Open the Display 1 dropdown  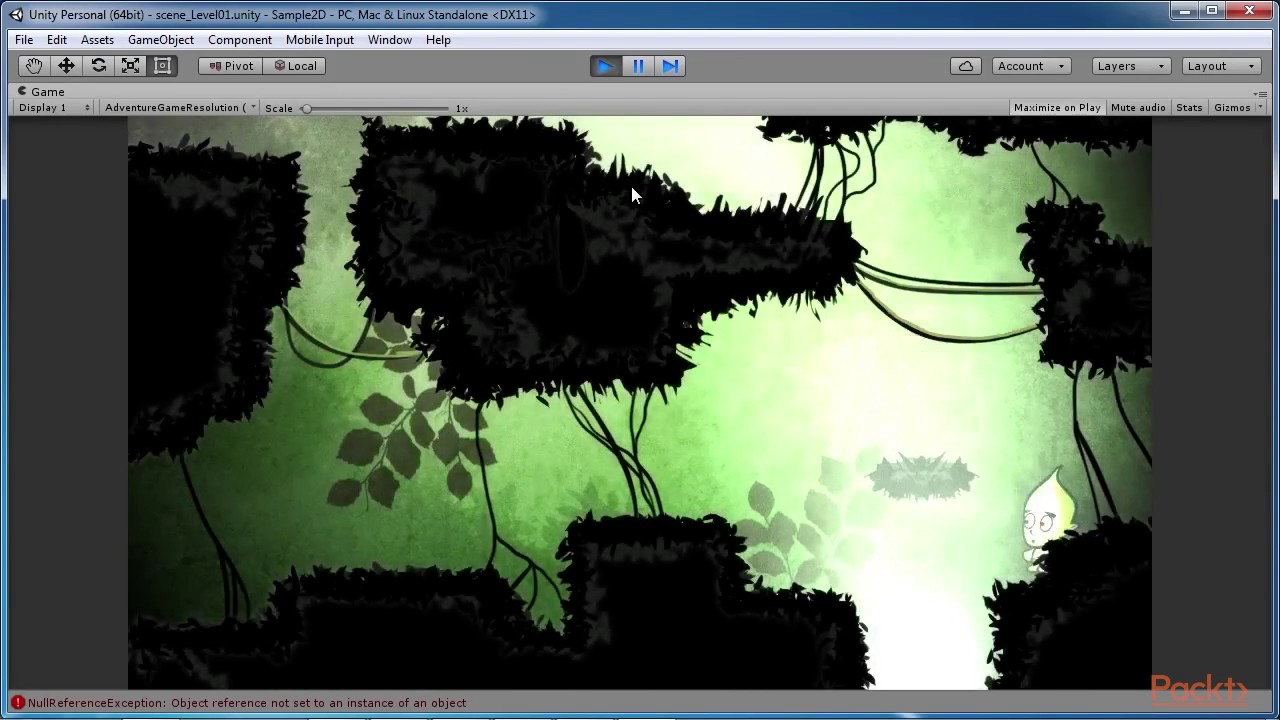(x=54, y=108)
